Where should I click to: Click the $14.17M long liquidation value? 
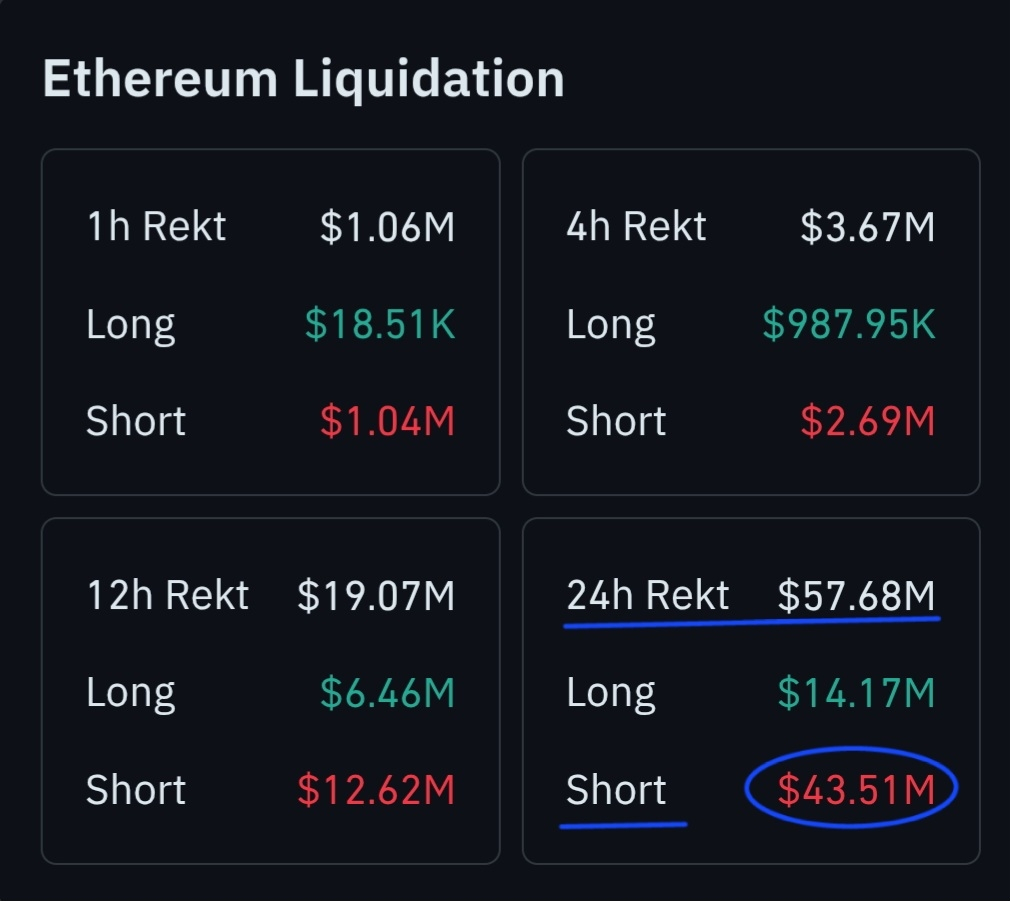[x=856, y=693]
